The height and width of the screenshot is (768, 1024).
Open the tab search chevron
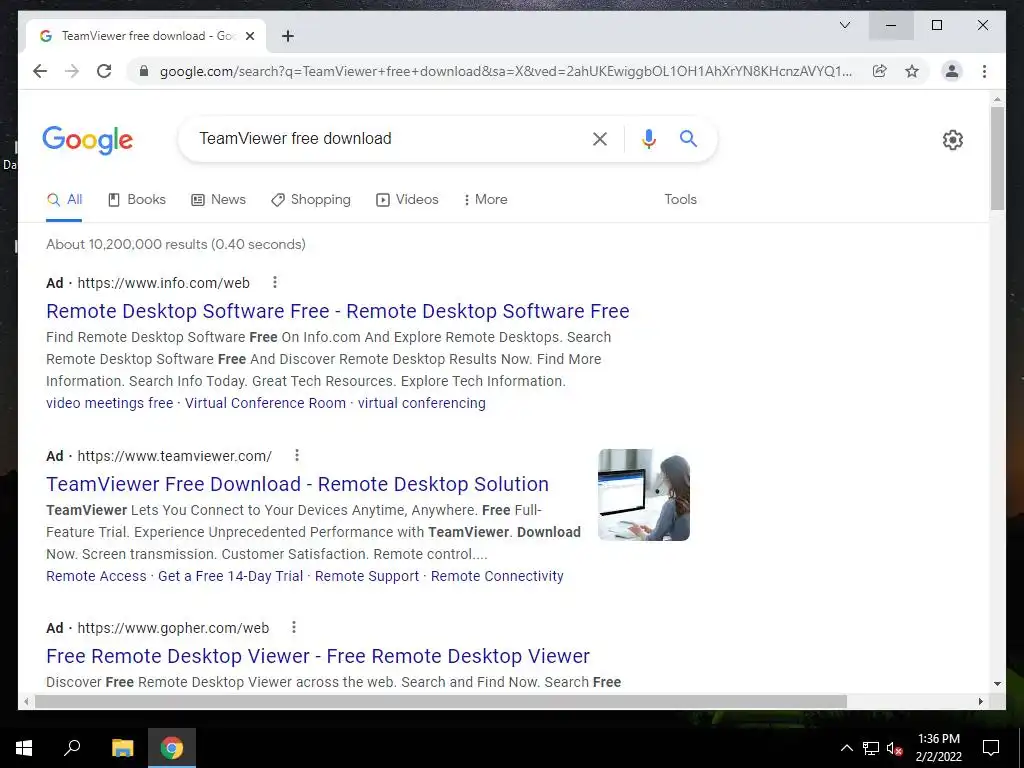click(844, 25)
